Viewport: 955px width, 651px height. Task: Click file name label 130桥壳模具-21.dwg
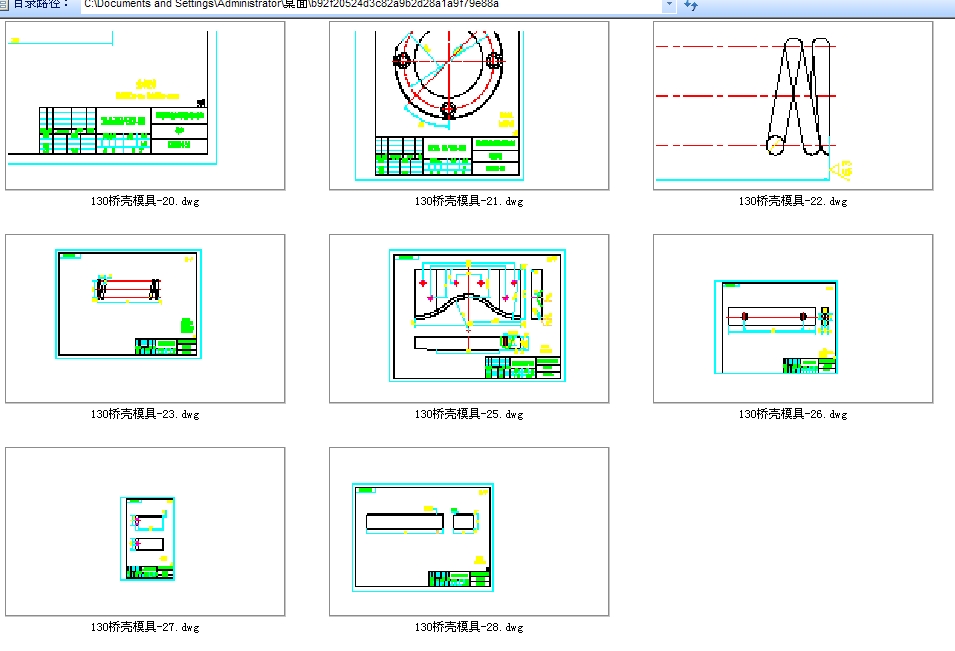click(x=469, y=201)
